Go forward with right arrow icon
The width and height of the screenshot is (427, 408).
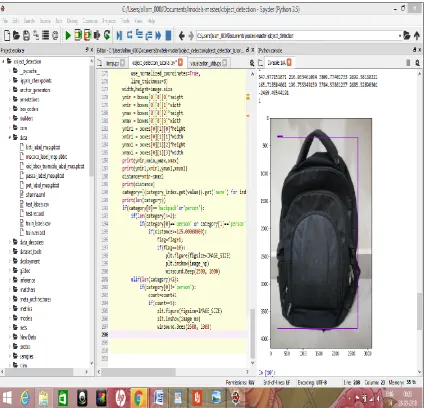coord(191,35)
